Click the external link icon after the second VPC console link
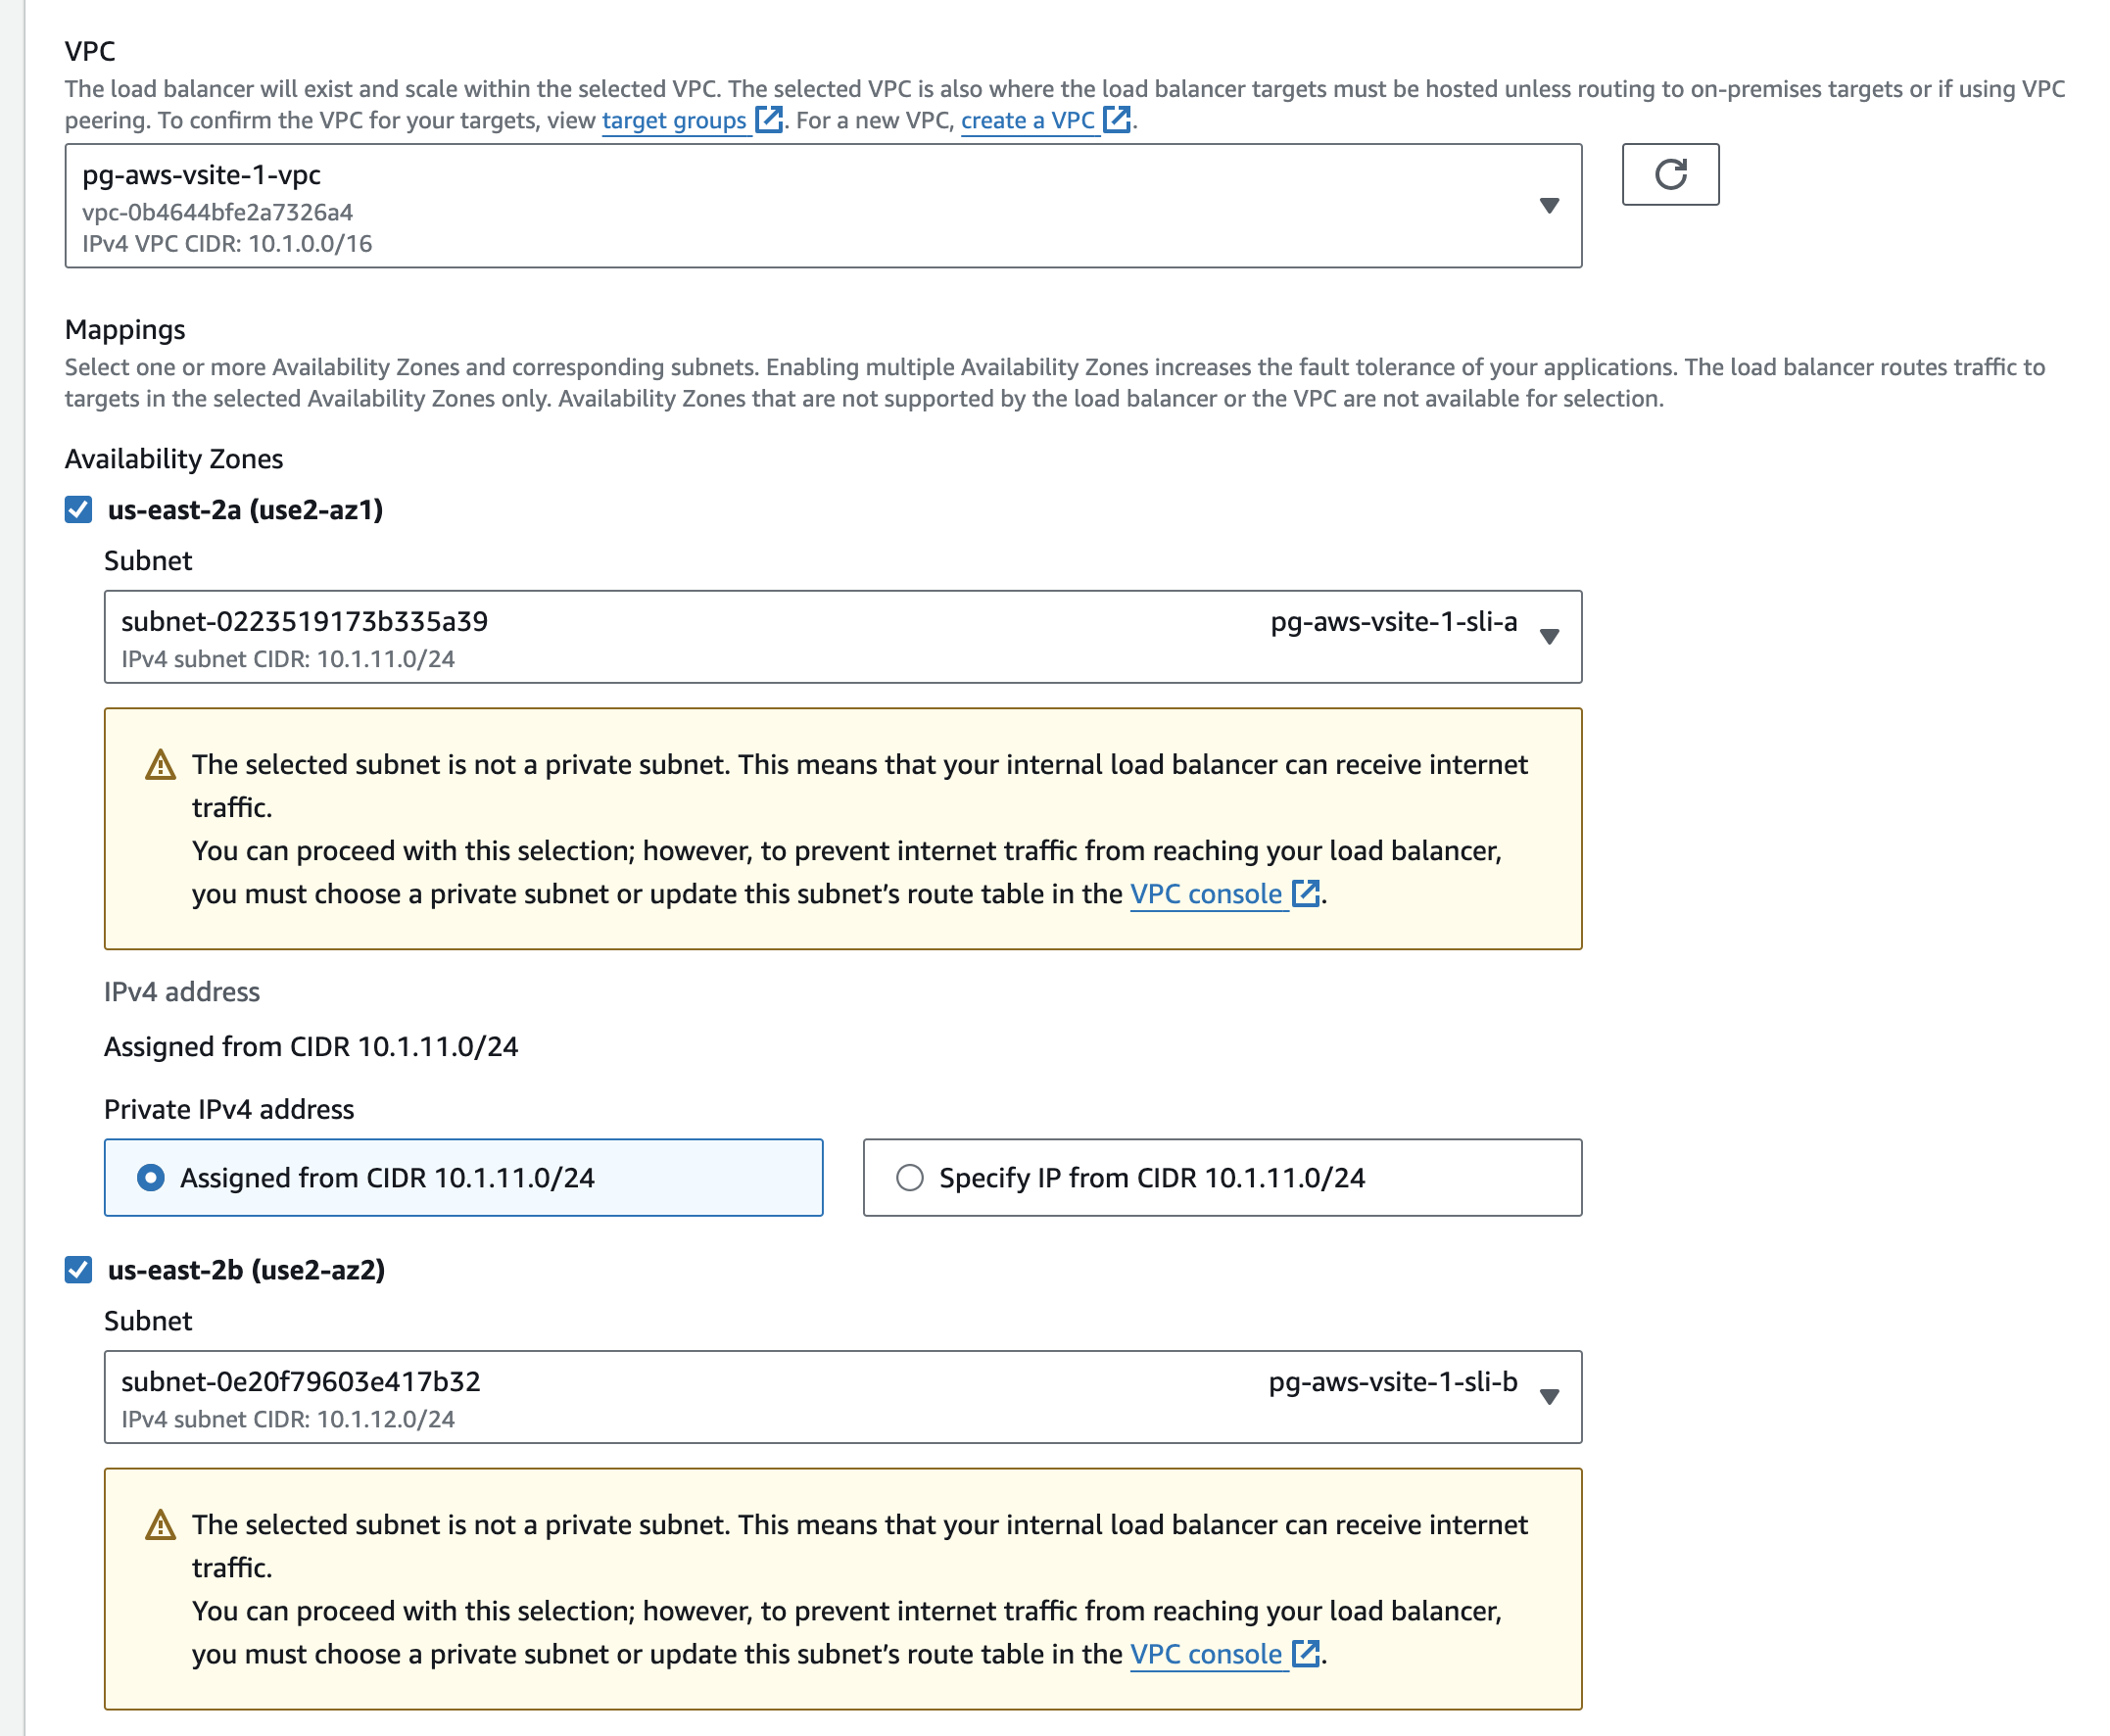2110x1736 pixels. (1306, 1654)
